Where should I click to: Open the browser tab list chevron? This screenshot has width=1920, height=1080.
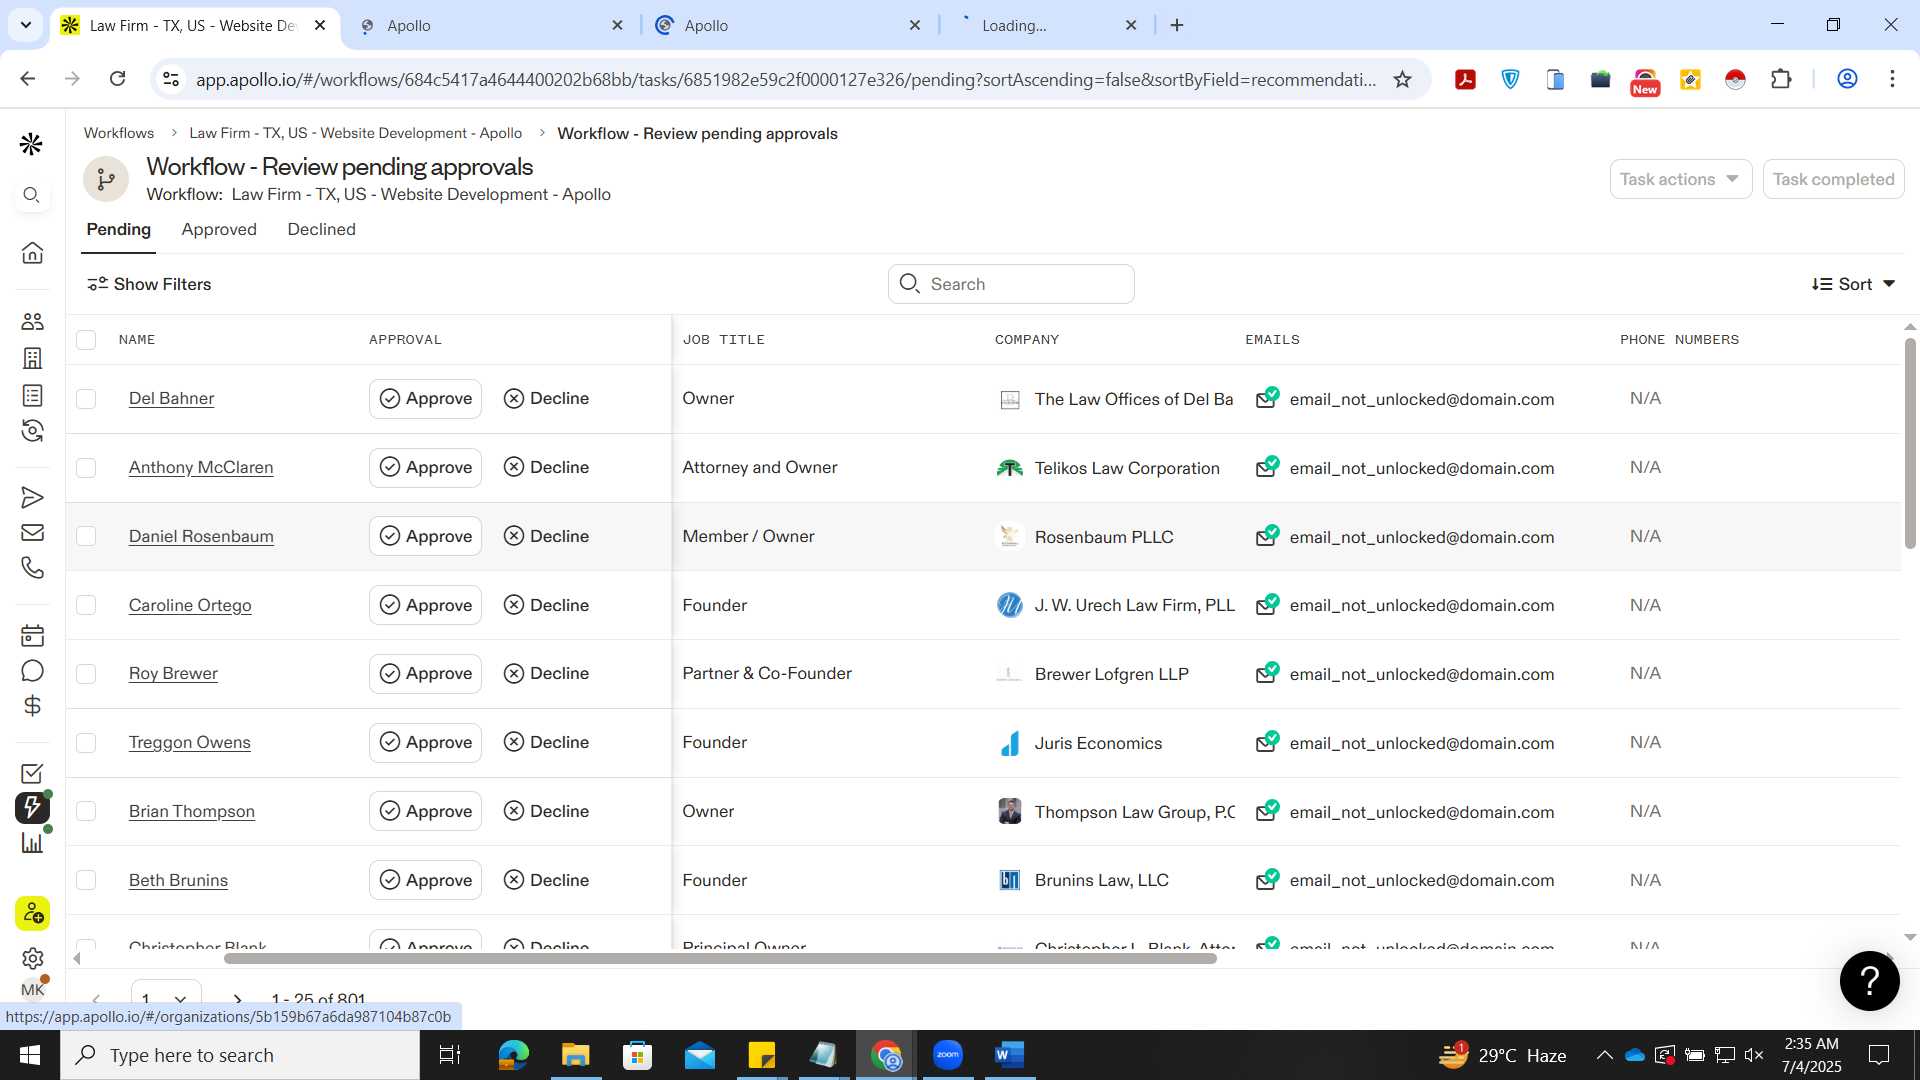coord(26,25)
